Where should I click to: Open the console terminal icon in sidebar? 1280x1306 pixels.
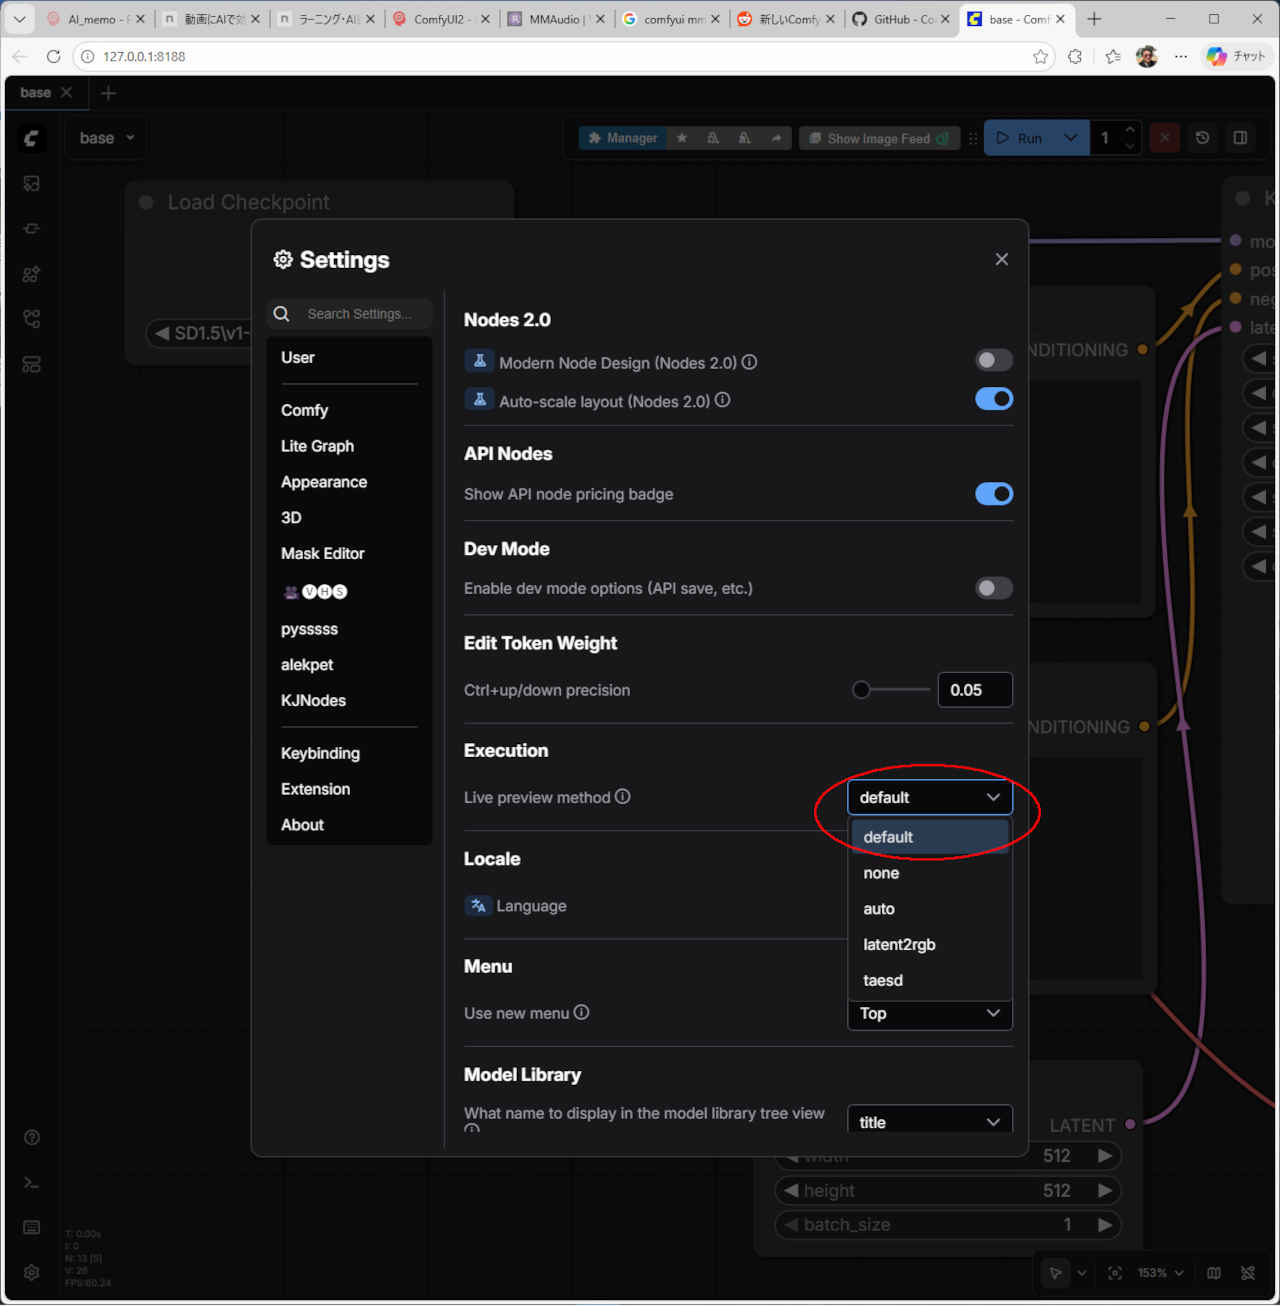coord(32,1183)
